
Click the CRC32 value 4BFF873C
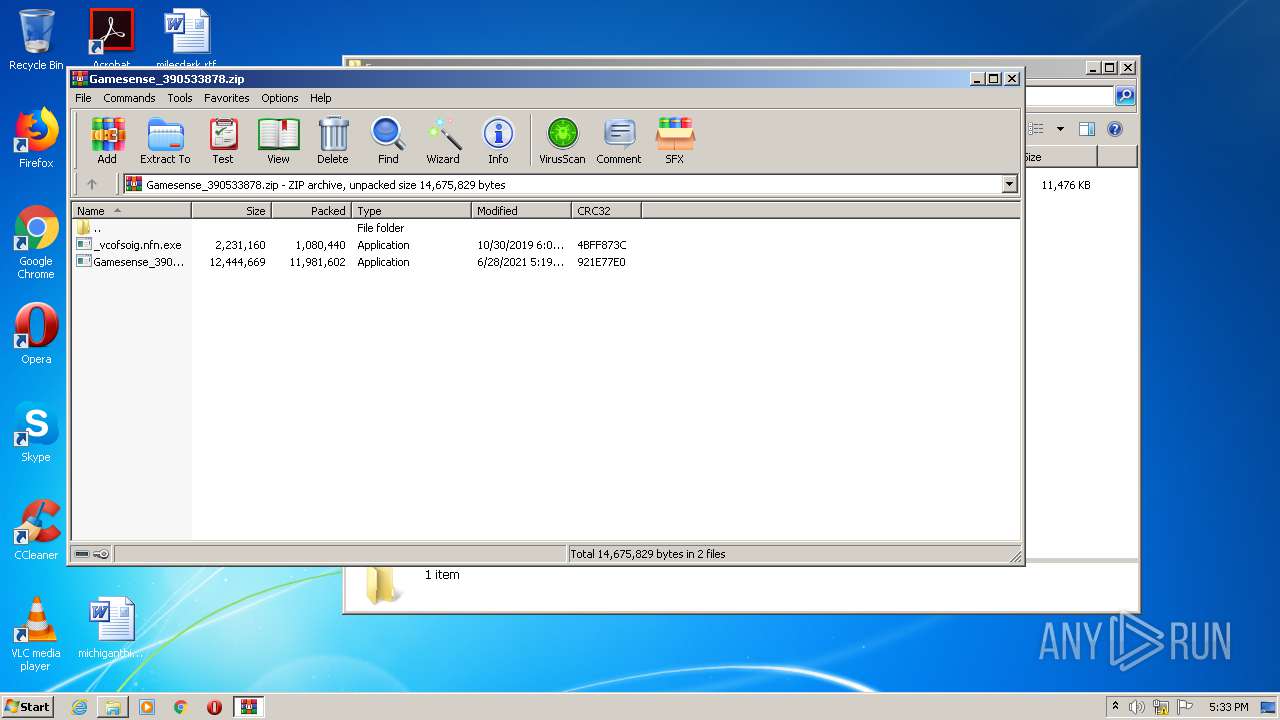602,245
